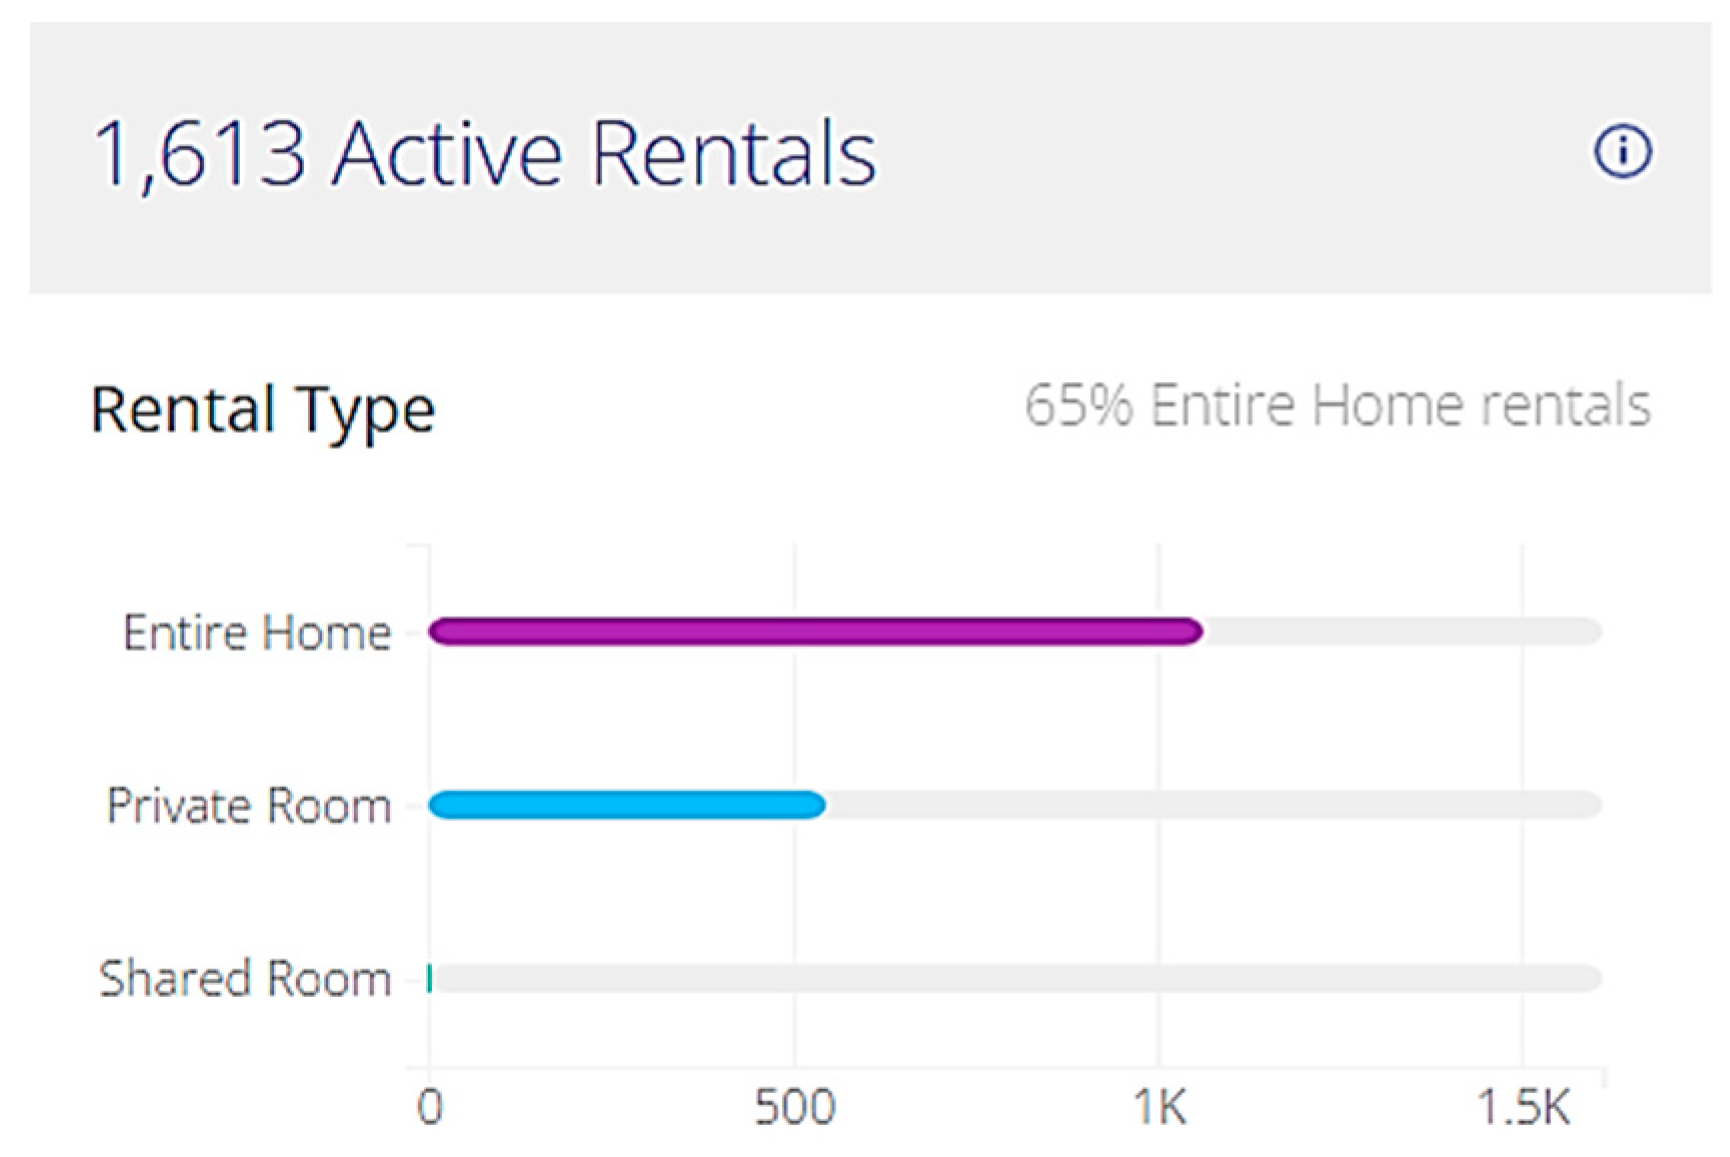This screenshot has height=1157, width=1730.
Task: Select the Shared Room category label
Action: tap(245, 979)
